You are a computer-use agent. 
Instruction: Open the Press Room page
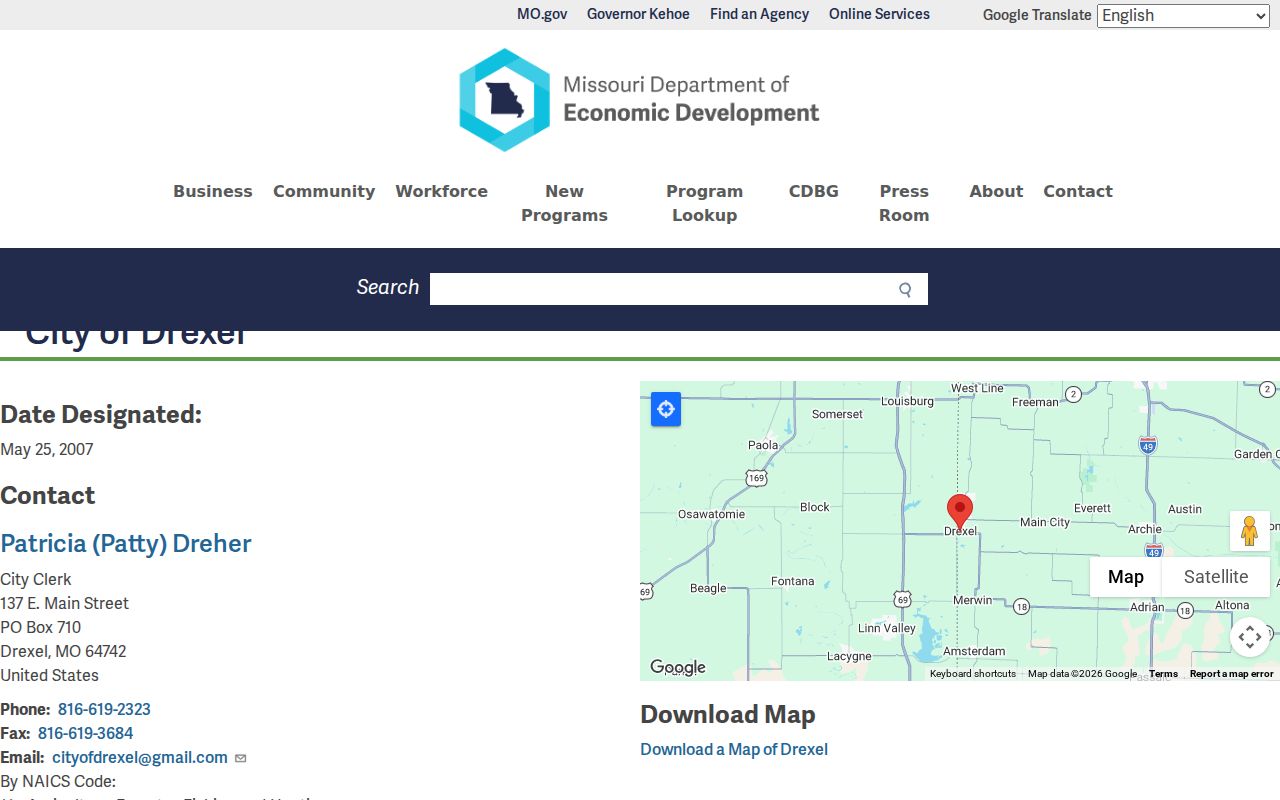(x=904, y=203)
